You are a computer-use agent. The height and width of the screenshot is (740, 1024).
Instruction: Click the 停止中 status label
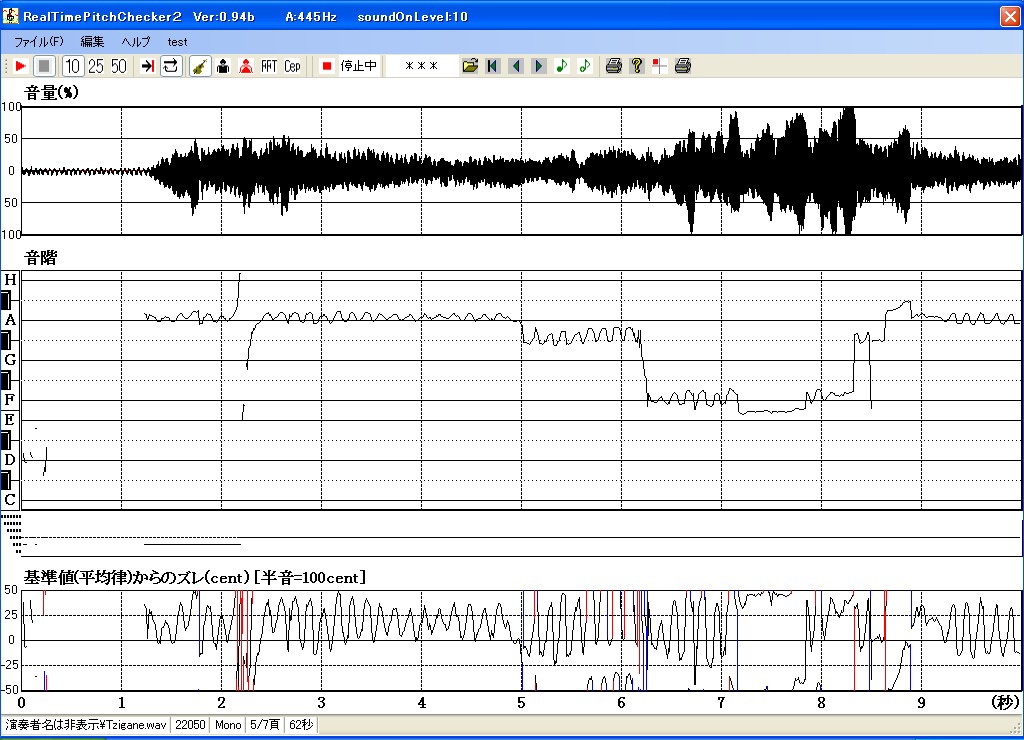pos(359,66)
